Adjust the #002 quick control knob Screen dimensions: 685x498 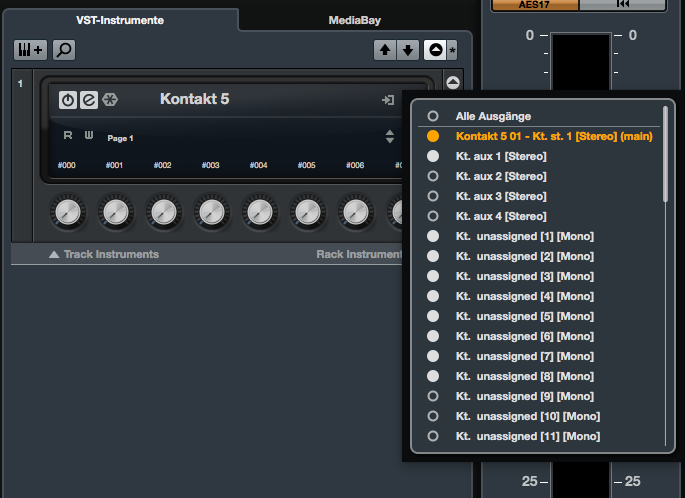pos(164,212)
